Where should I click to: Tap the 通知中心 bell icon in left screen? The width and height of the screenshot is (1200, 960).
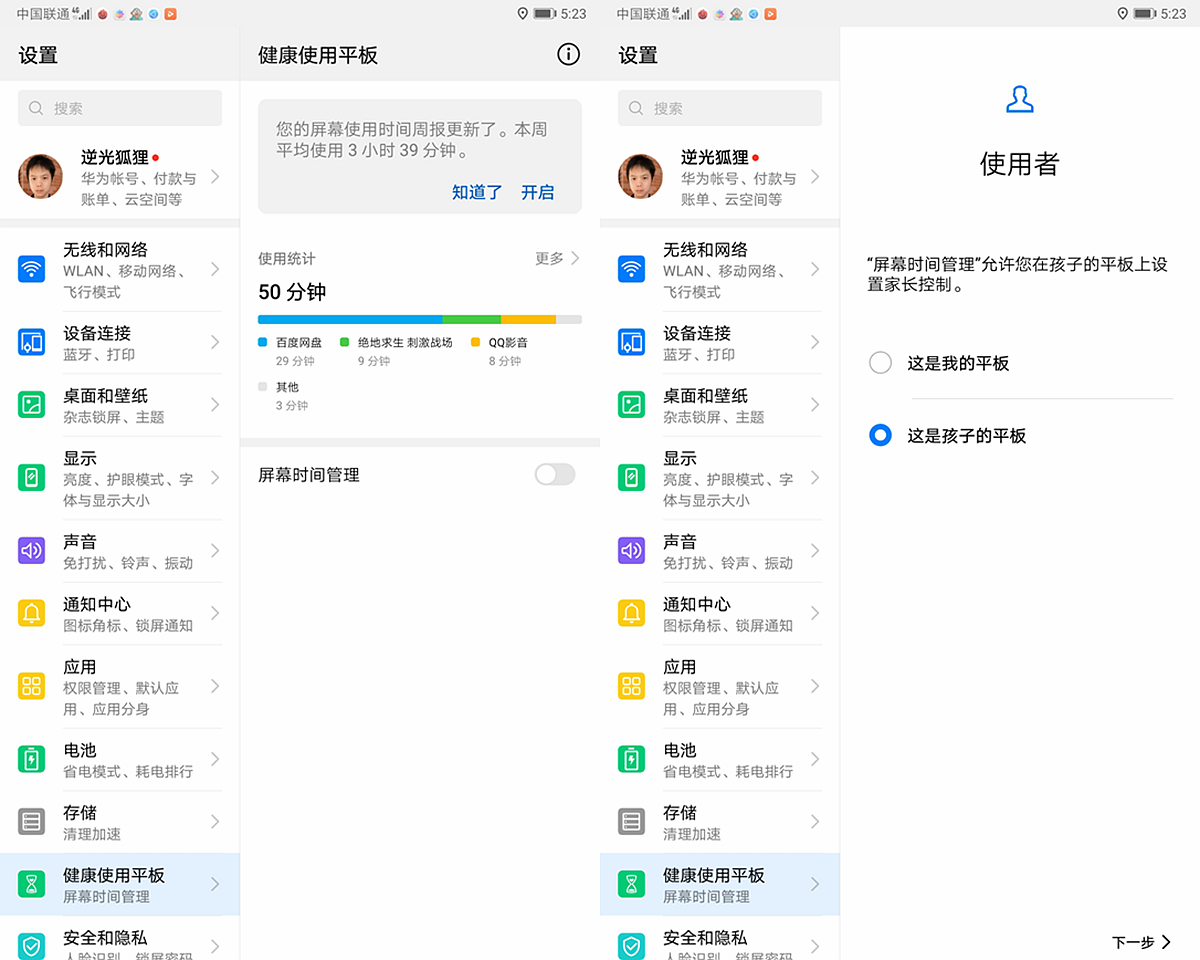click(x=31, y=613)
